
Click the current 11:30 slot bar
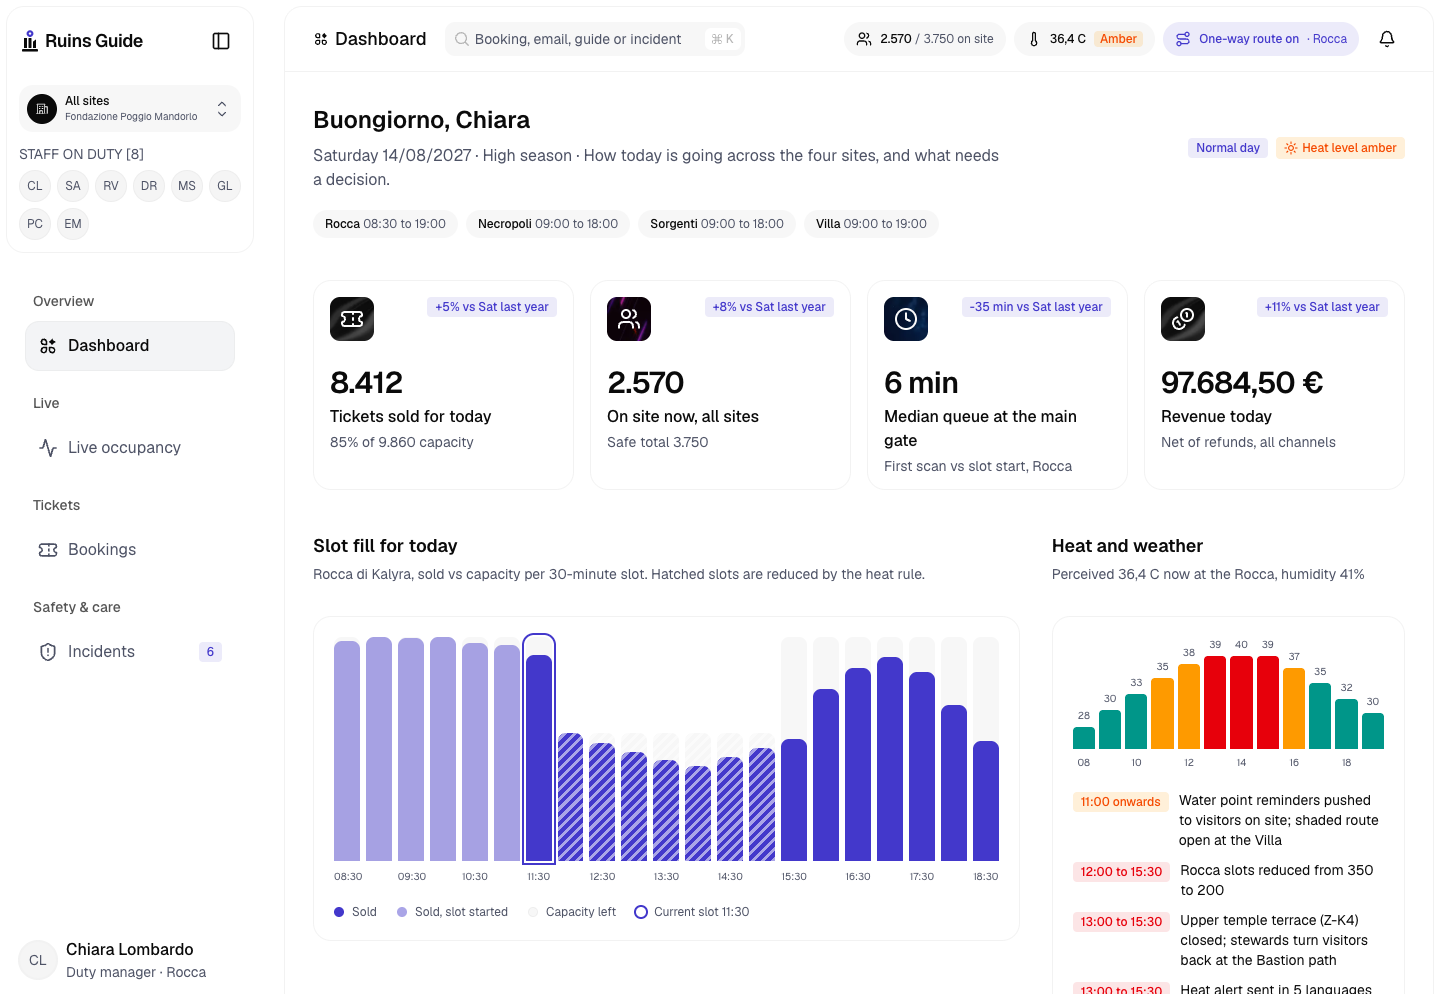tap(539, 748)
